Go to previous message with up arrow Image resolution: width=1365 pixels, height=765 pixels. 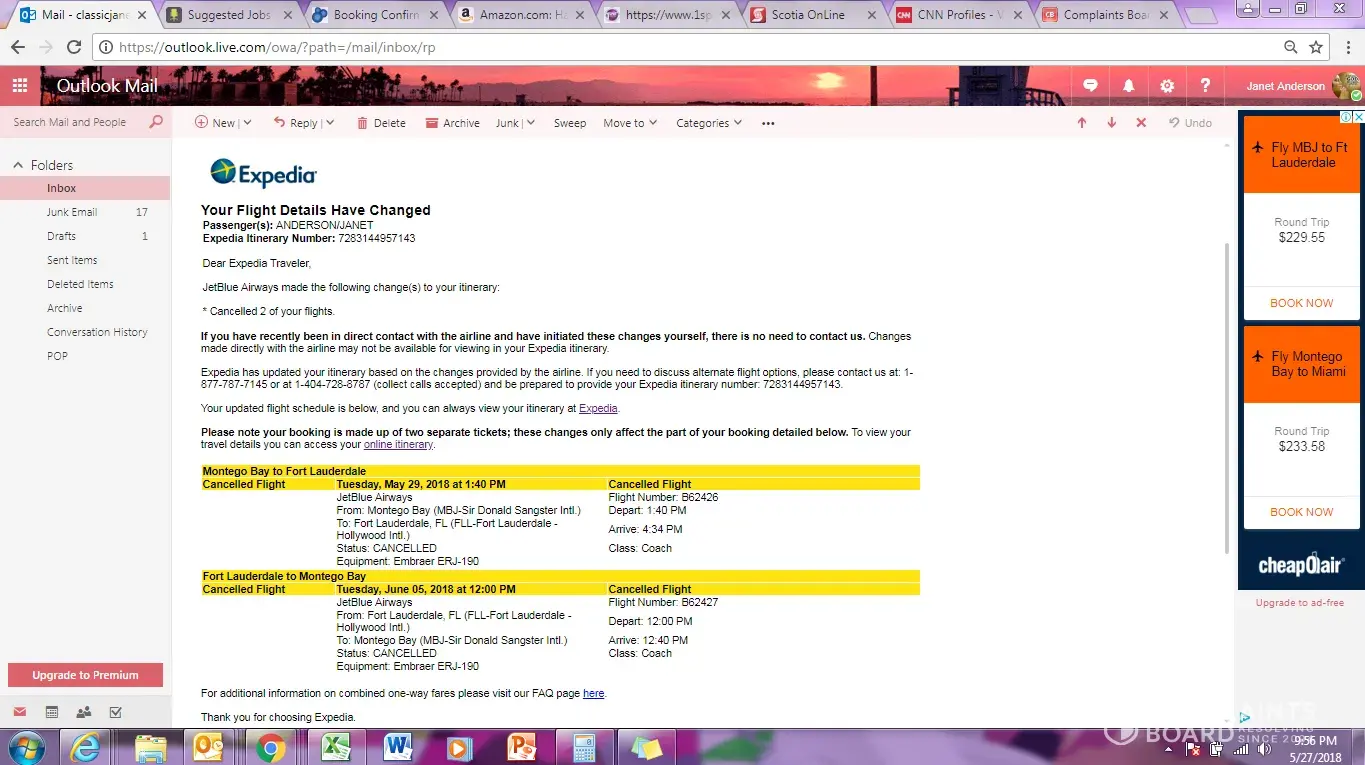(1081, 123)
